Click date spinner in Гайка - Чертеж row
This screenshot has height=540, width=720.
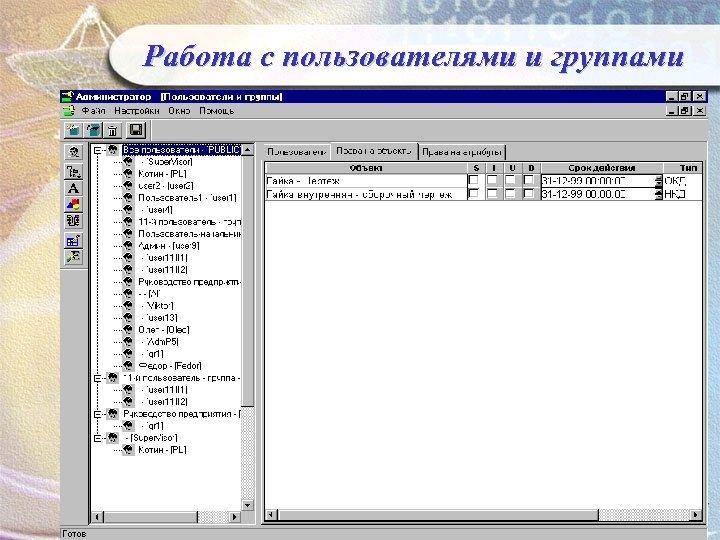tap(658, 180)
